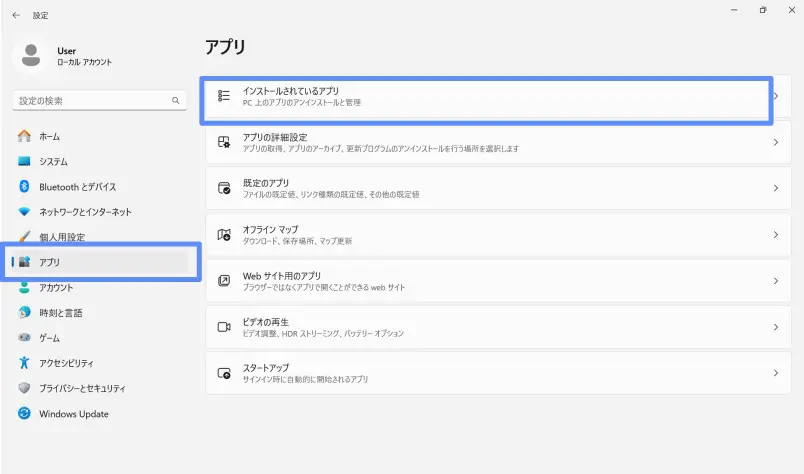Go to Windows Update settings
804x474 pixels.
tap(100, 413)
